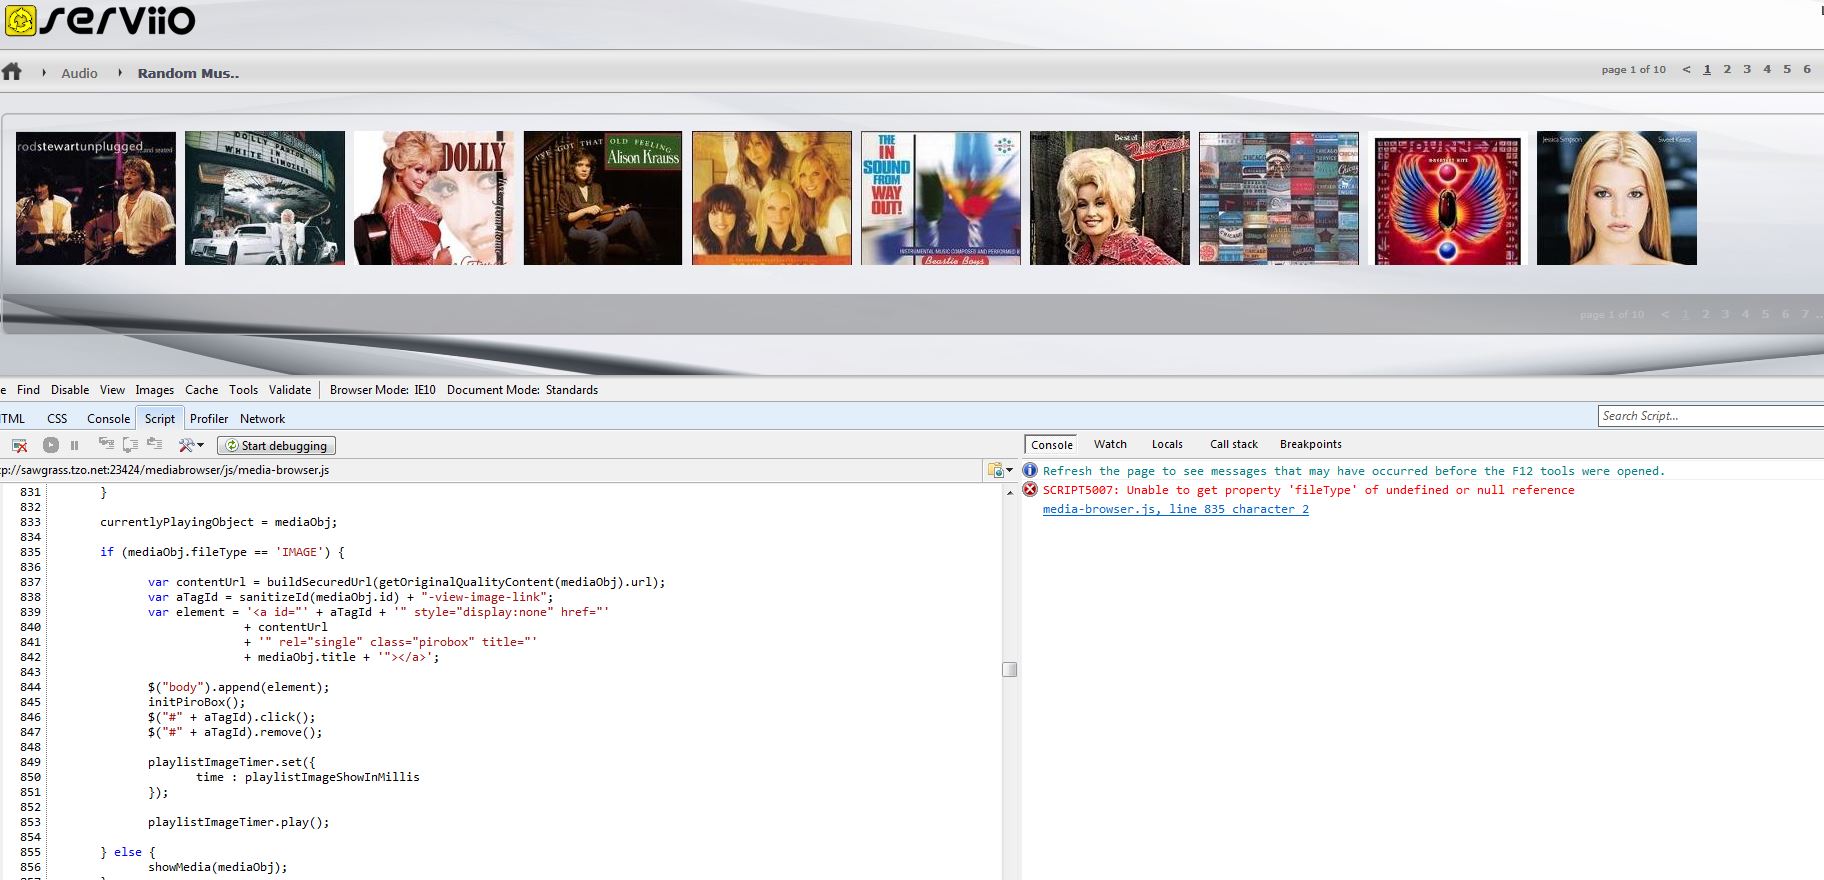Viewport: 1824px width, 880px height.
Task: Click the step into icon
Action: 106,444
